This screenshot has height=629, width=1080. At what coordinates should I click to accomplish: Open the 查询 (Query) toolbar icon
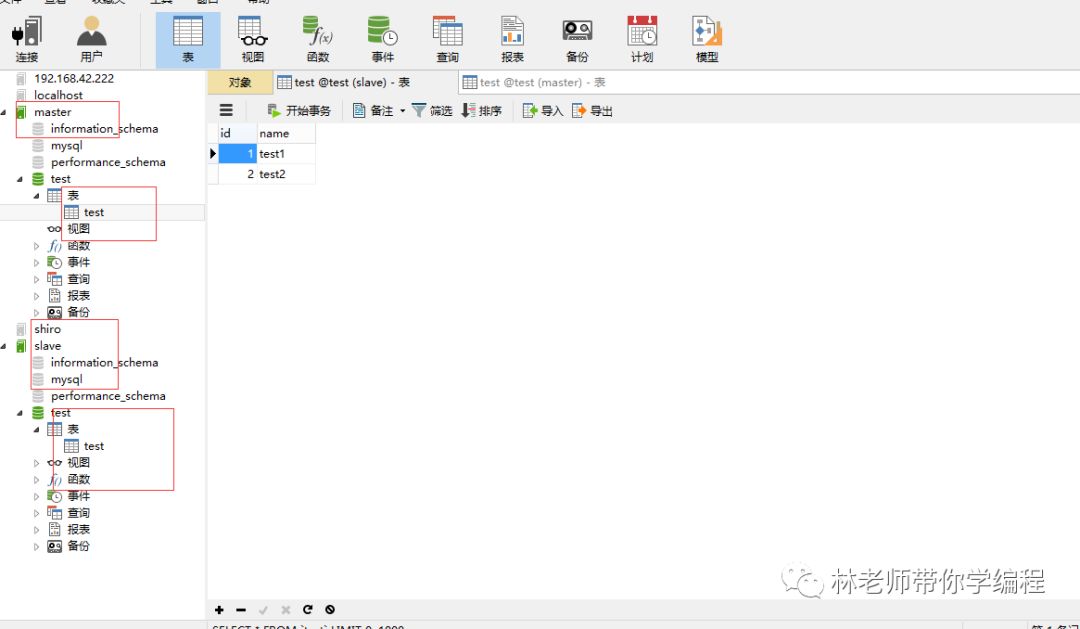448,40
